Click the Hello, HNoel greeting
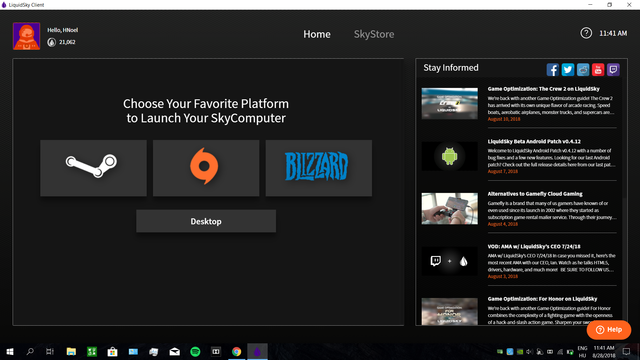This screenshot has width=640, height=360. [x=62, y=30]
